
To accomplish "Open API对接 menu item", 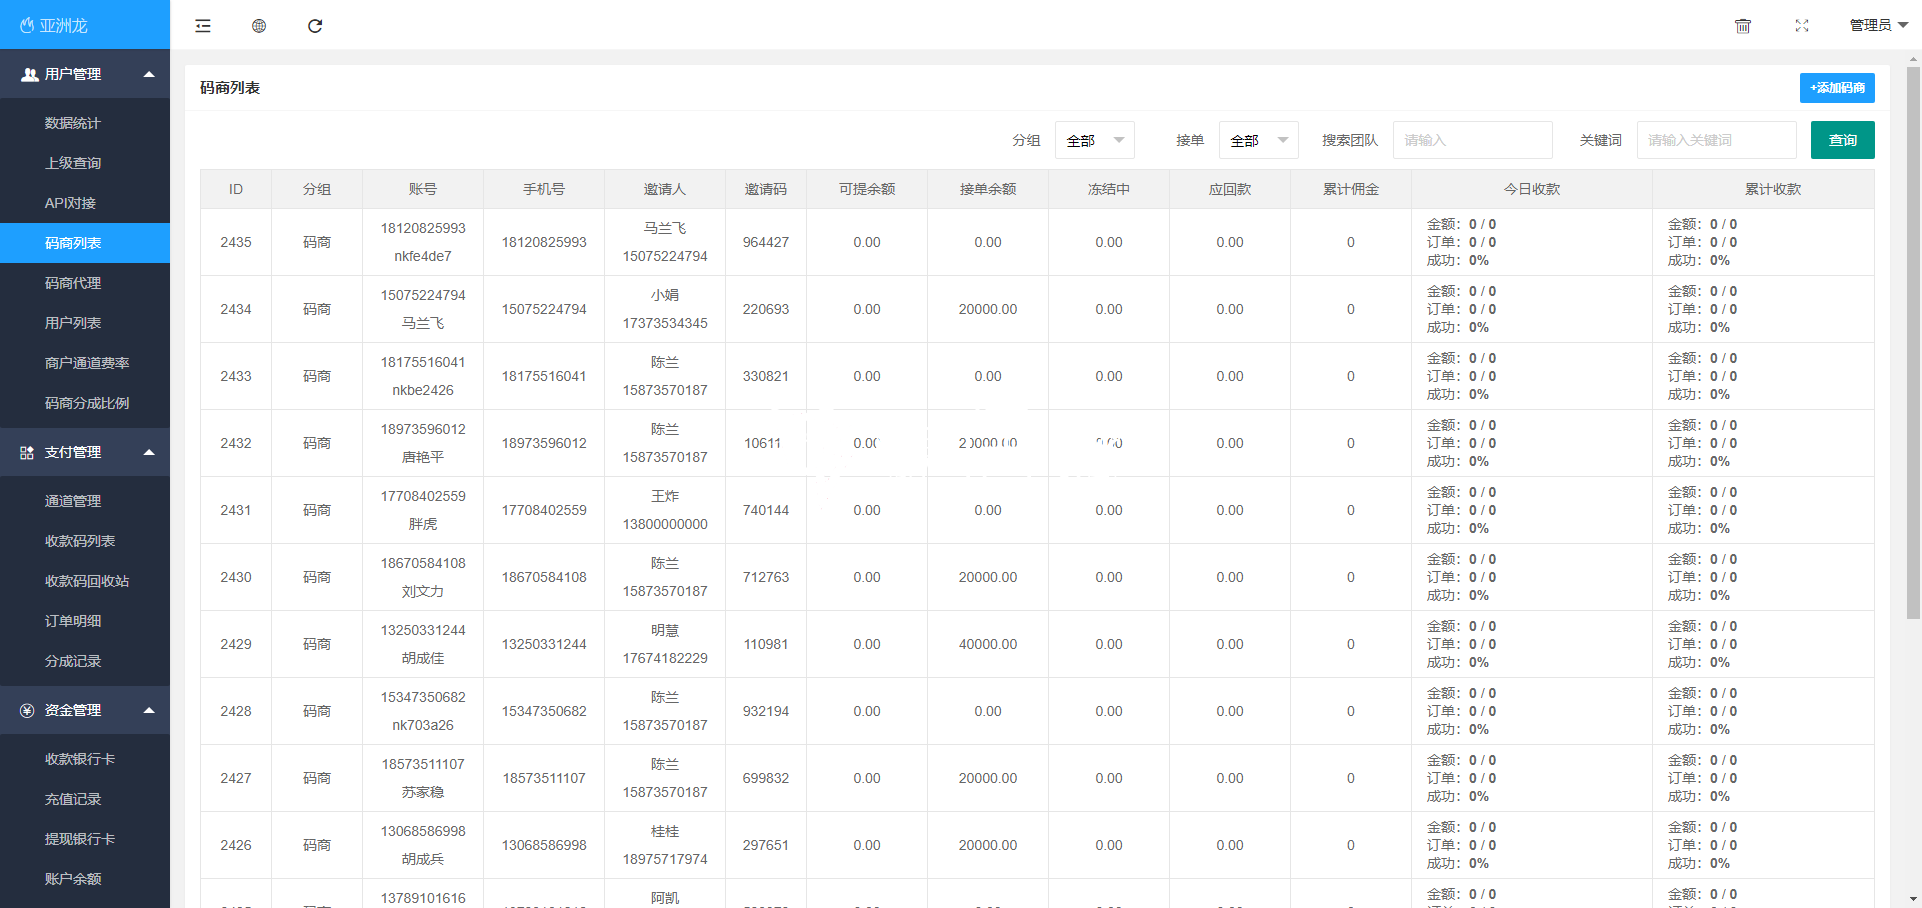I will [85, 203].
